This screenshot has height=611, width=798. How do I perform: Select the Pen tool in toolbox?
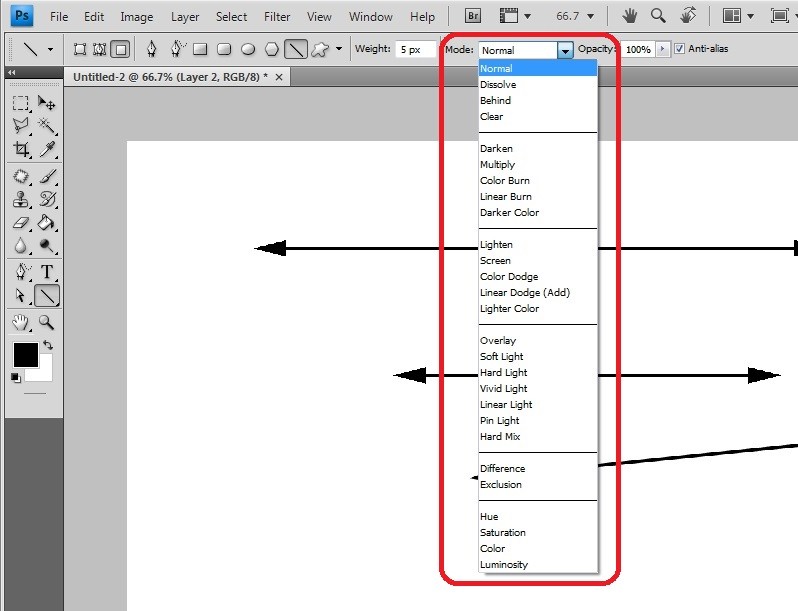pyautogui.click(x=20, y=272)
